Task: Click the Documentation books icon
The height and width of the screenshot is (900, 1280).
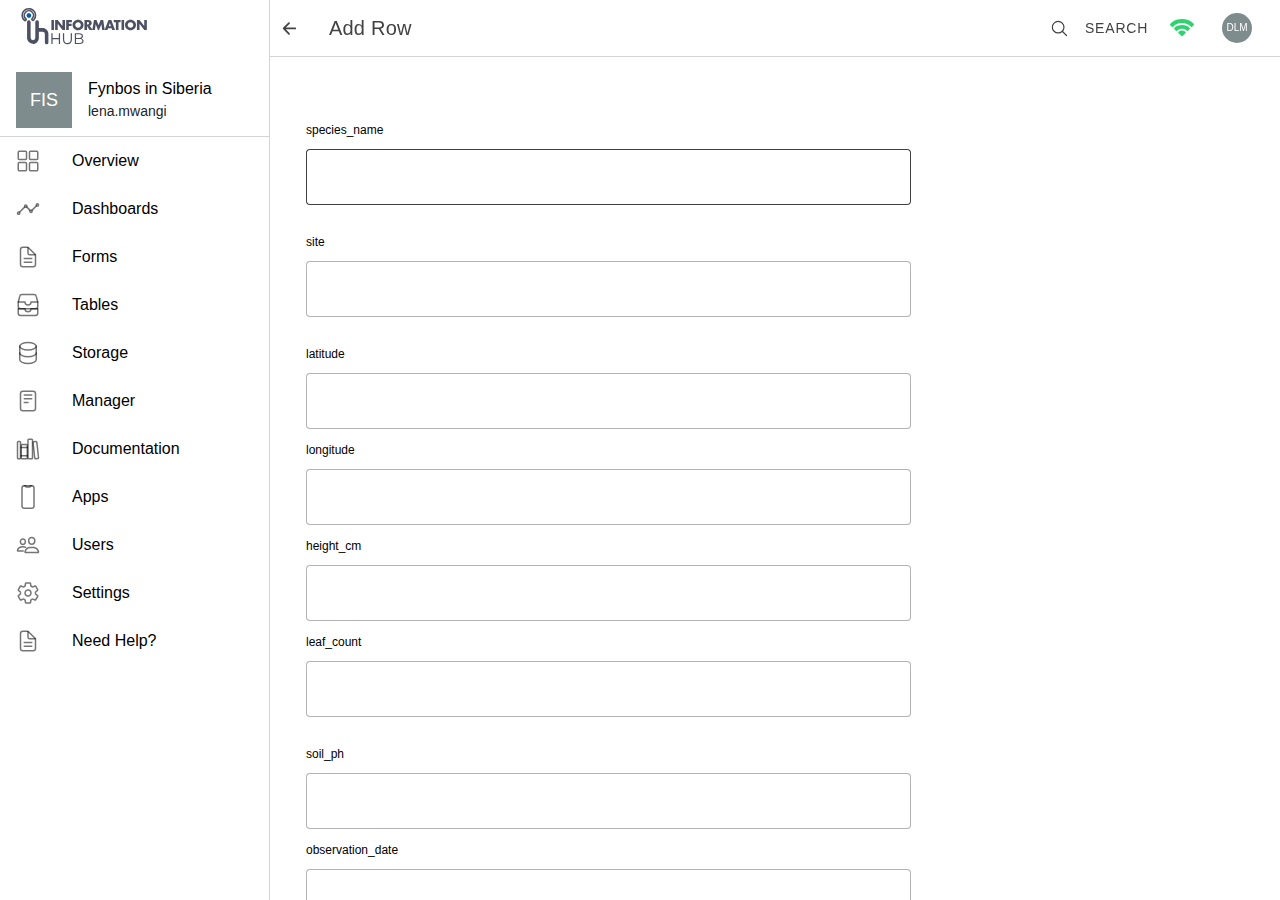Action: 28,449
